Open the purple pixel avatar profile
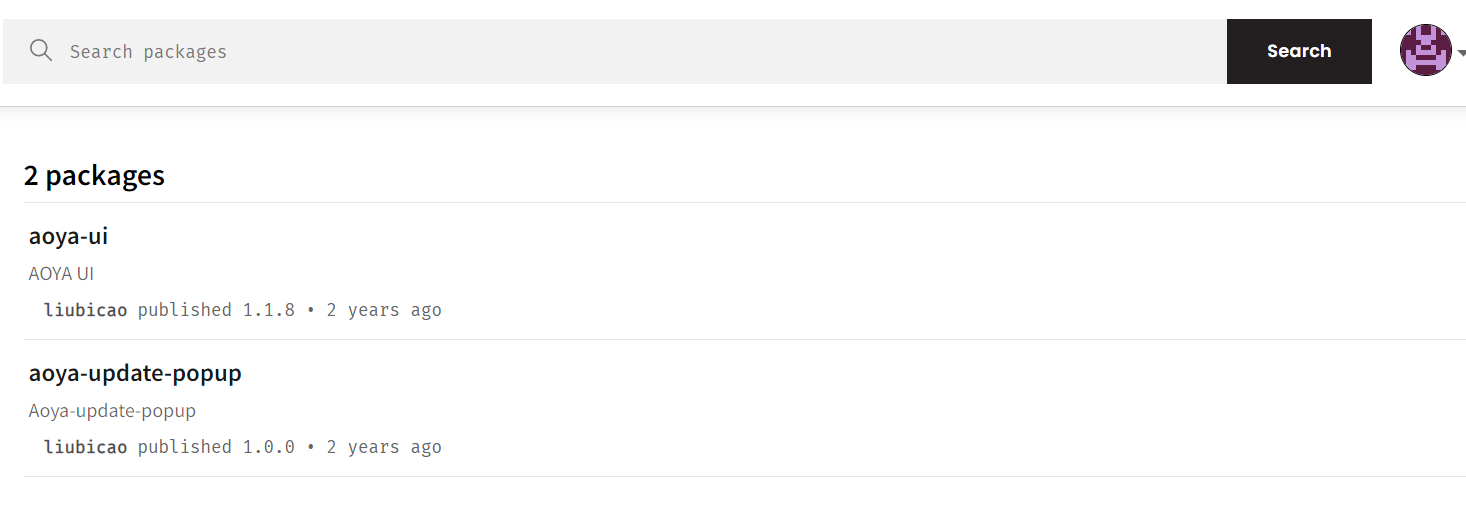 tap(1425, 51)
